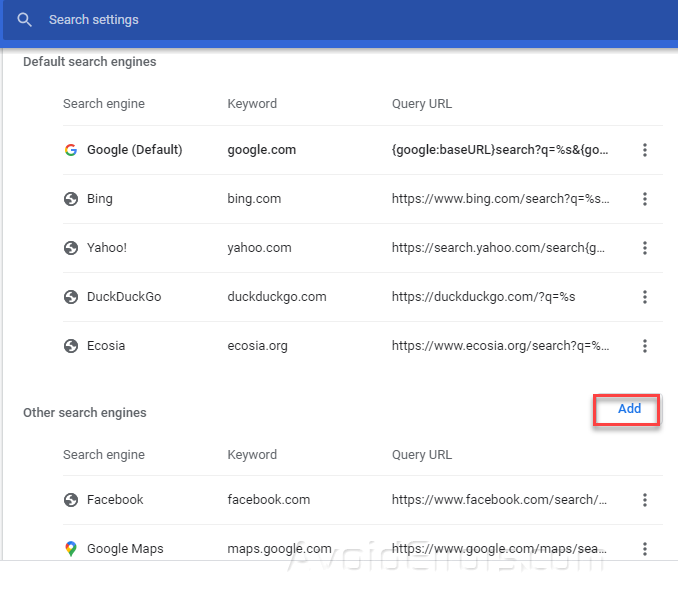678x609 pixels.
Task: Click the Google logo icon
Action: [x=71, y=150]
